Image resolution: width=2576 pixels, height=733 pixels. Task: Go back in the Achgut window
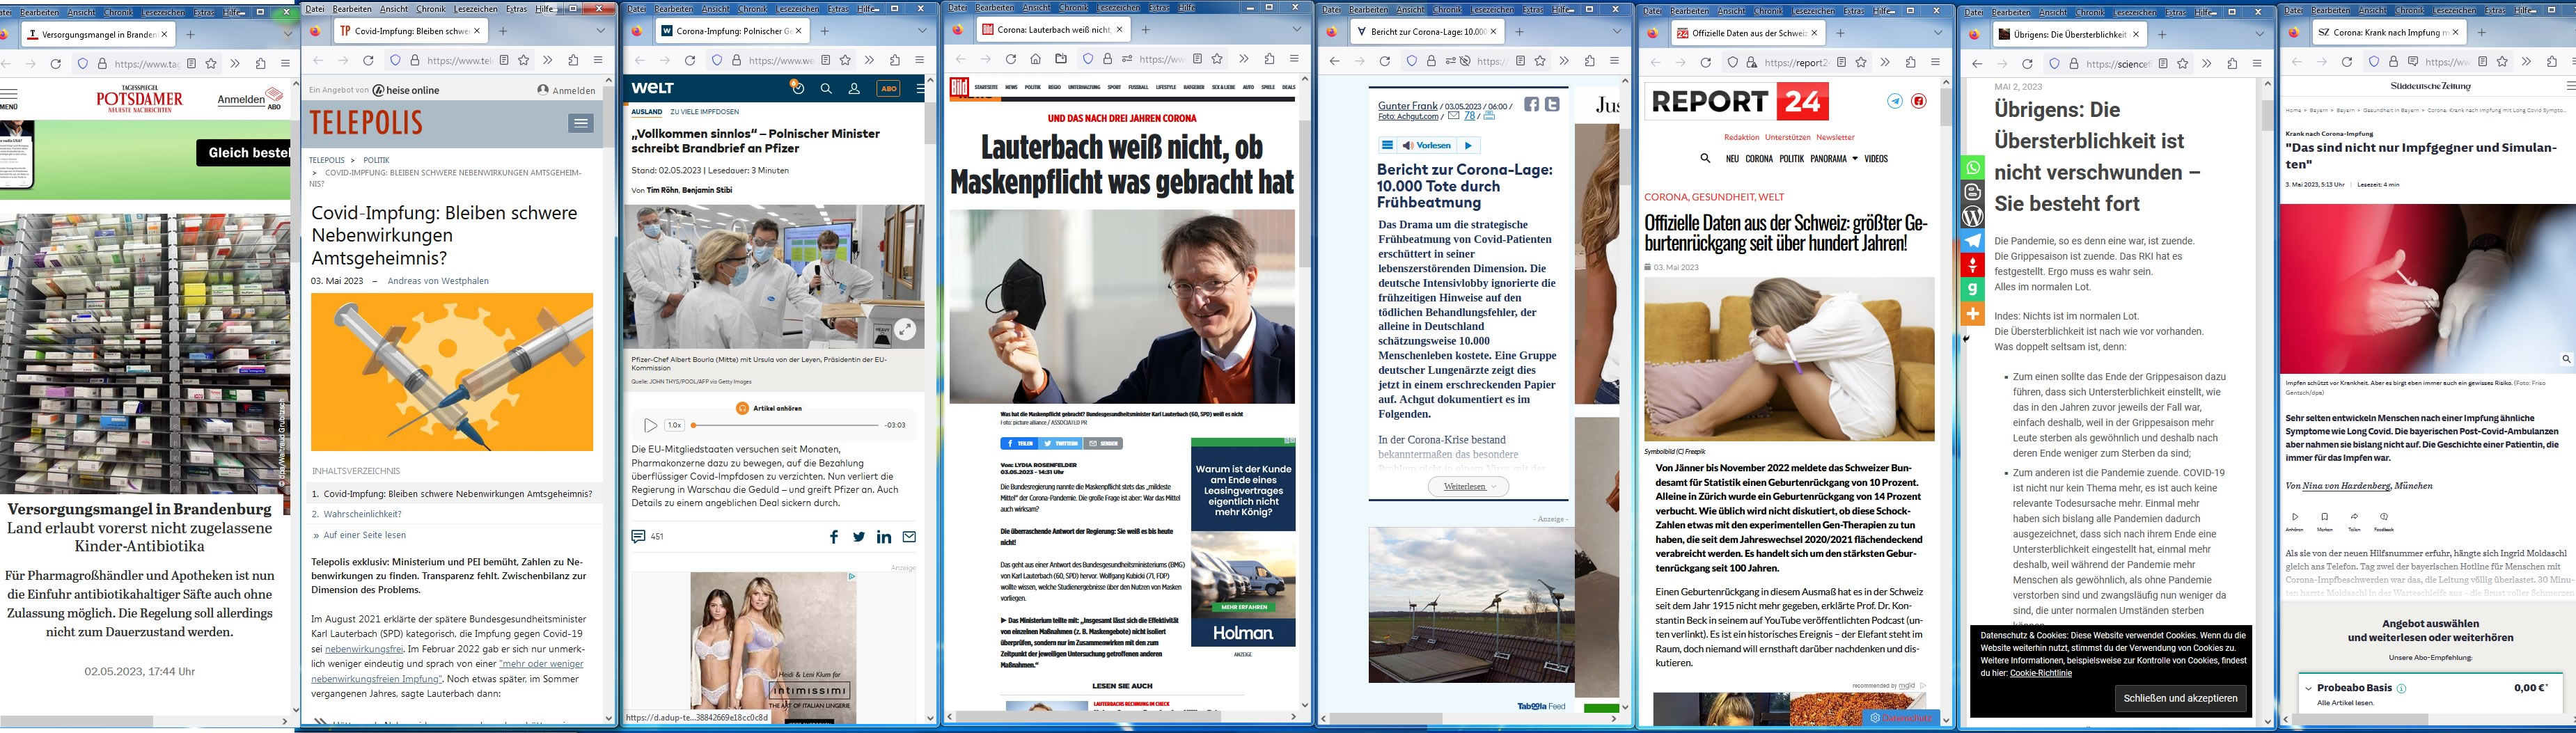click(1334, 61)
